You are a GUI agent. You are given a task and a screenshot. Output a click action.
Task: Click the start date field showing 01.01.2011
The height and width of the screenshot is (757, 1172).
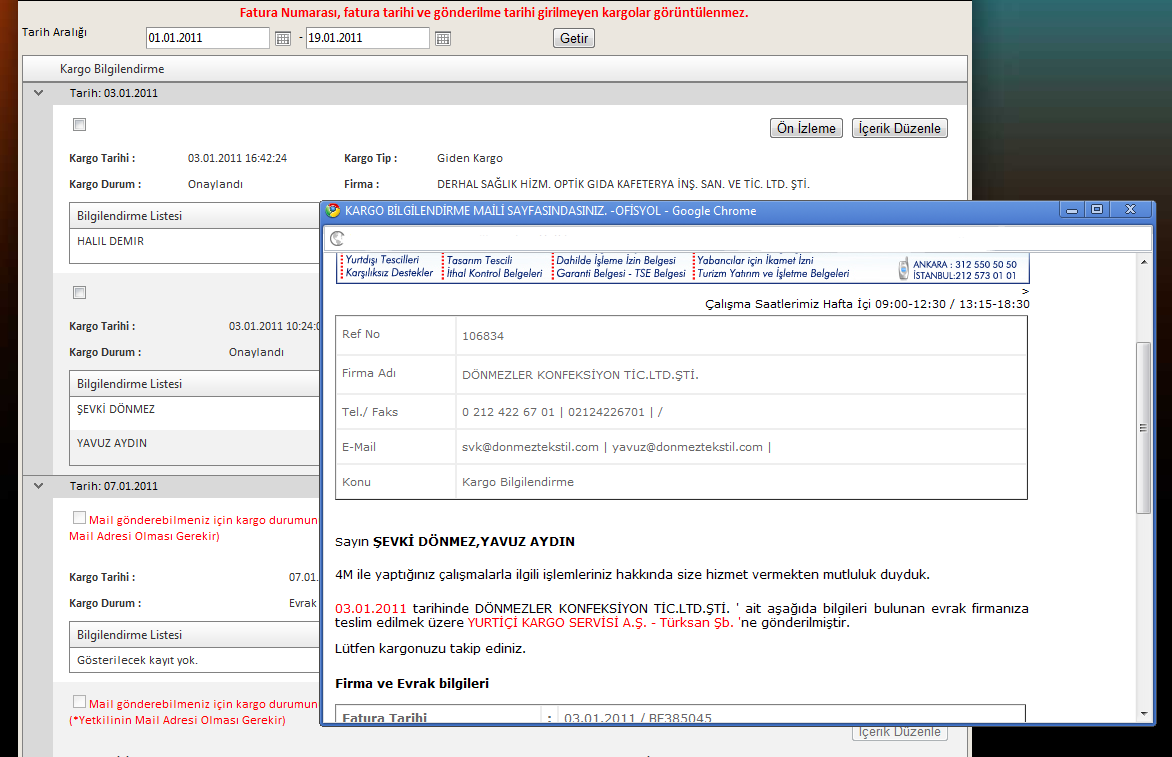[x=207, y=38]
